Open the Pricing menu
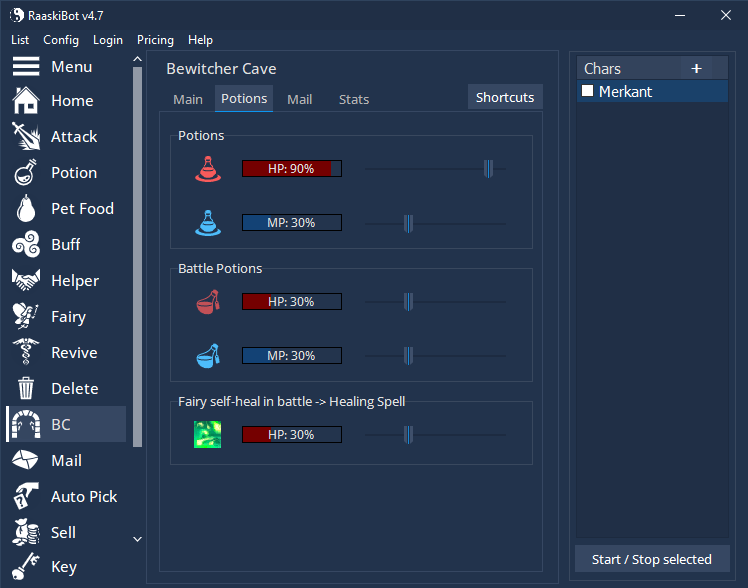The image size is (748, 588). [156, 40]
